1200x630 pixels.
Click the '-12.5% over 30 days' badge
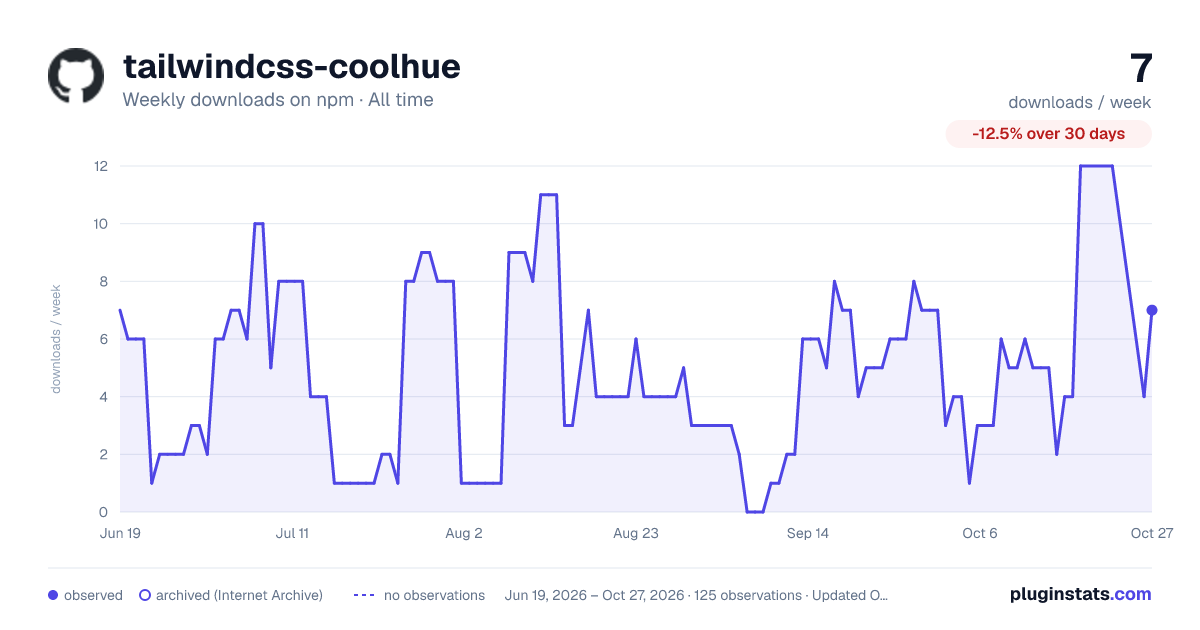pos(1049,134)
